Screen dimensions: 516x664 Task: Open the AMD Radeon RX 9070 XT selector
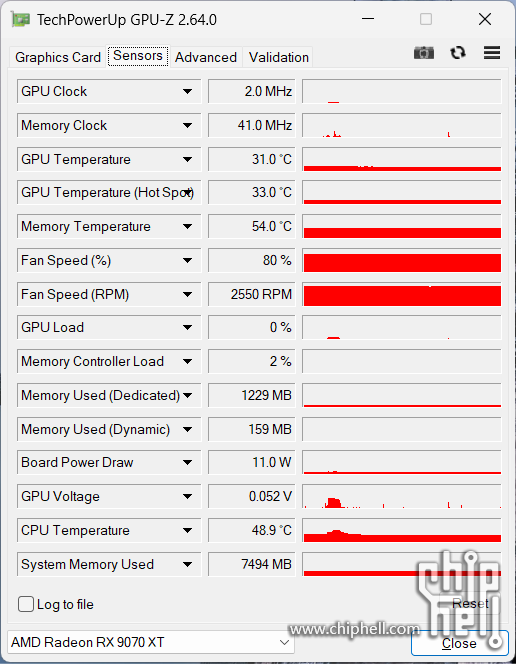pyautogui.click(x=151, y=642)
